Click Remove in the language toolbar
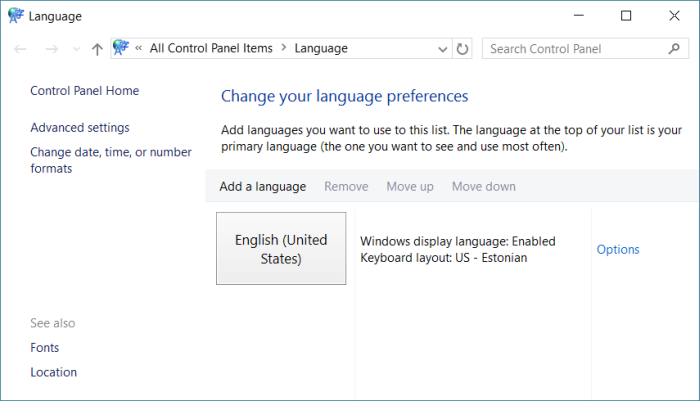The image size is (700, 401). 346,186
